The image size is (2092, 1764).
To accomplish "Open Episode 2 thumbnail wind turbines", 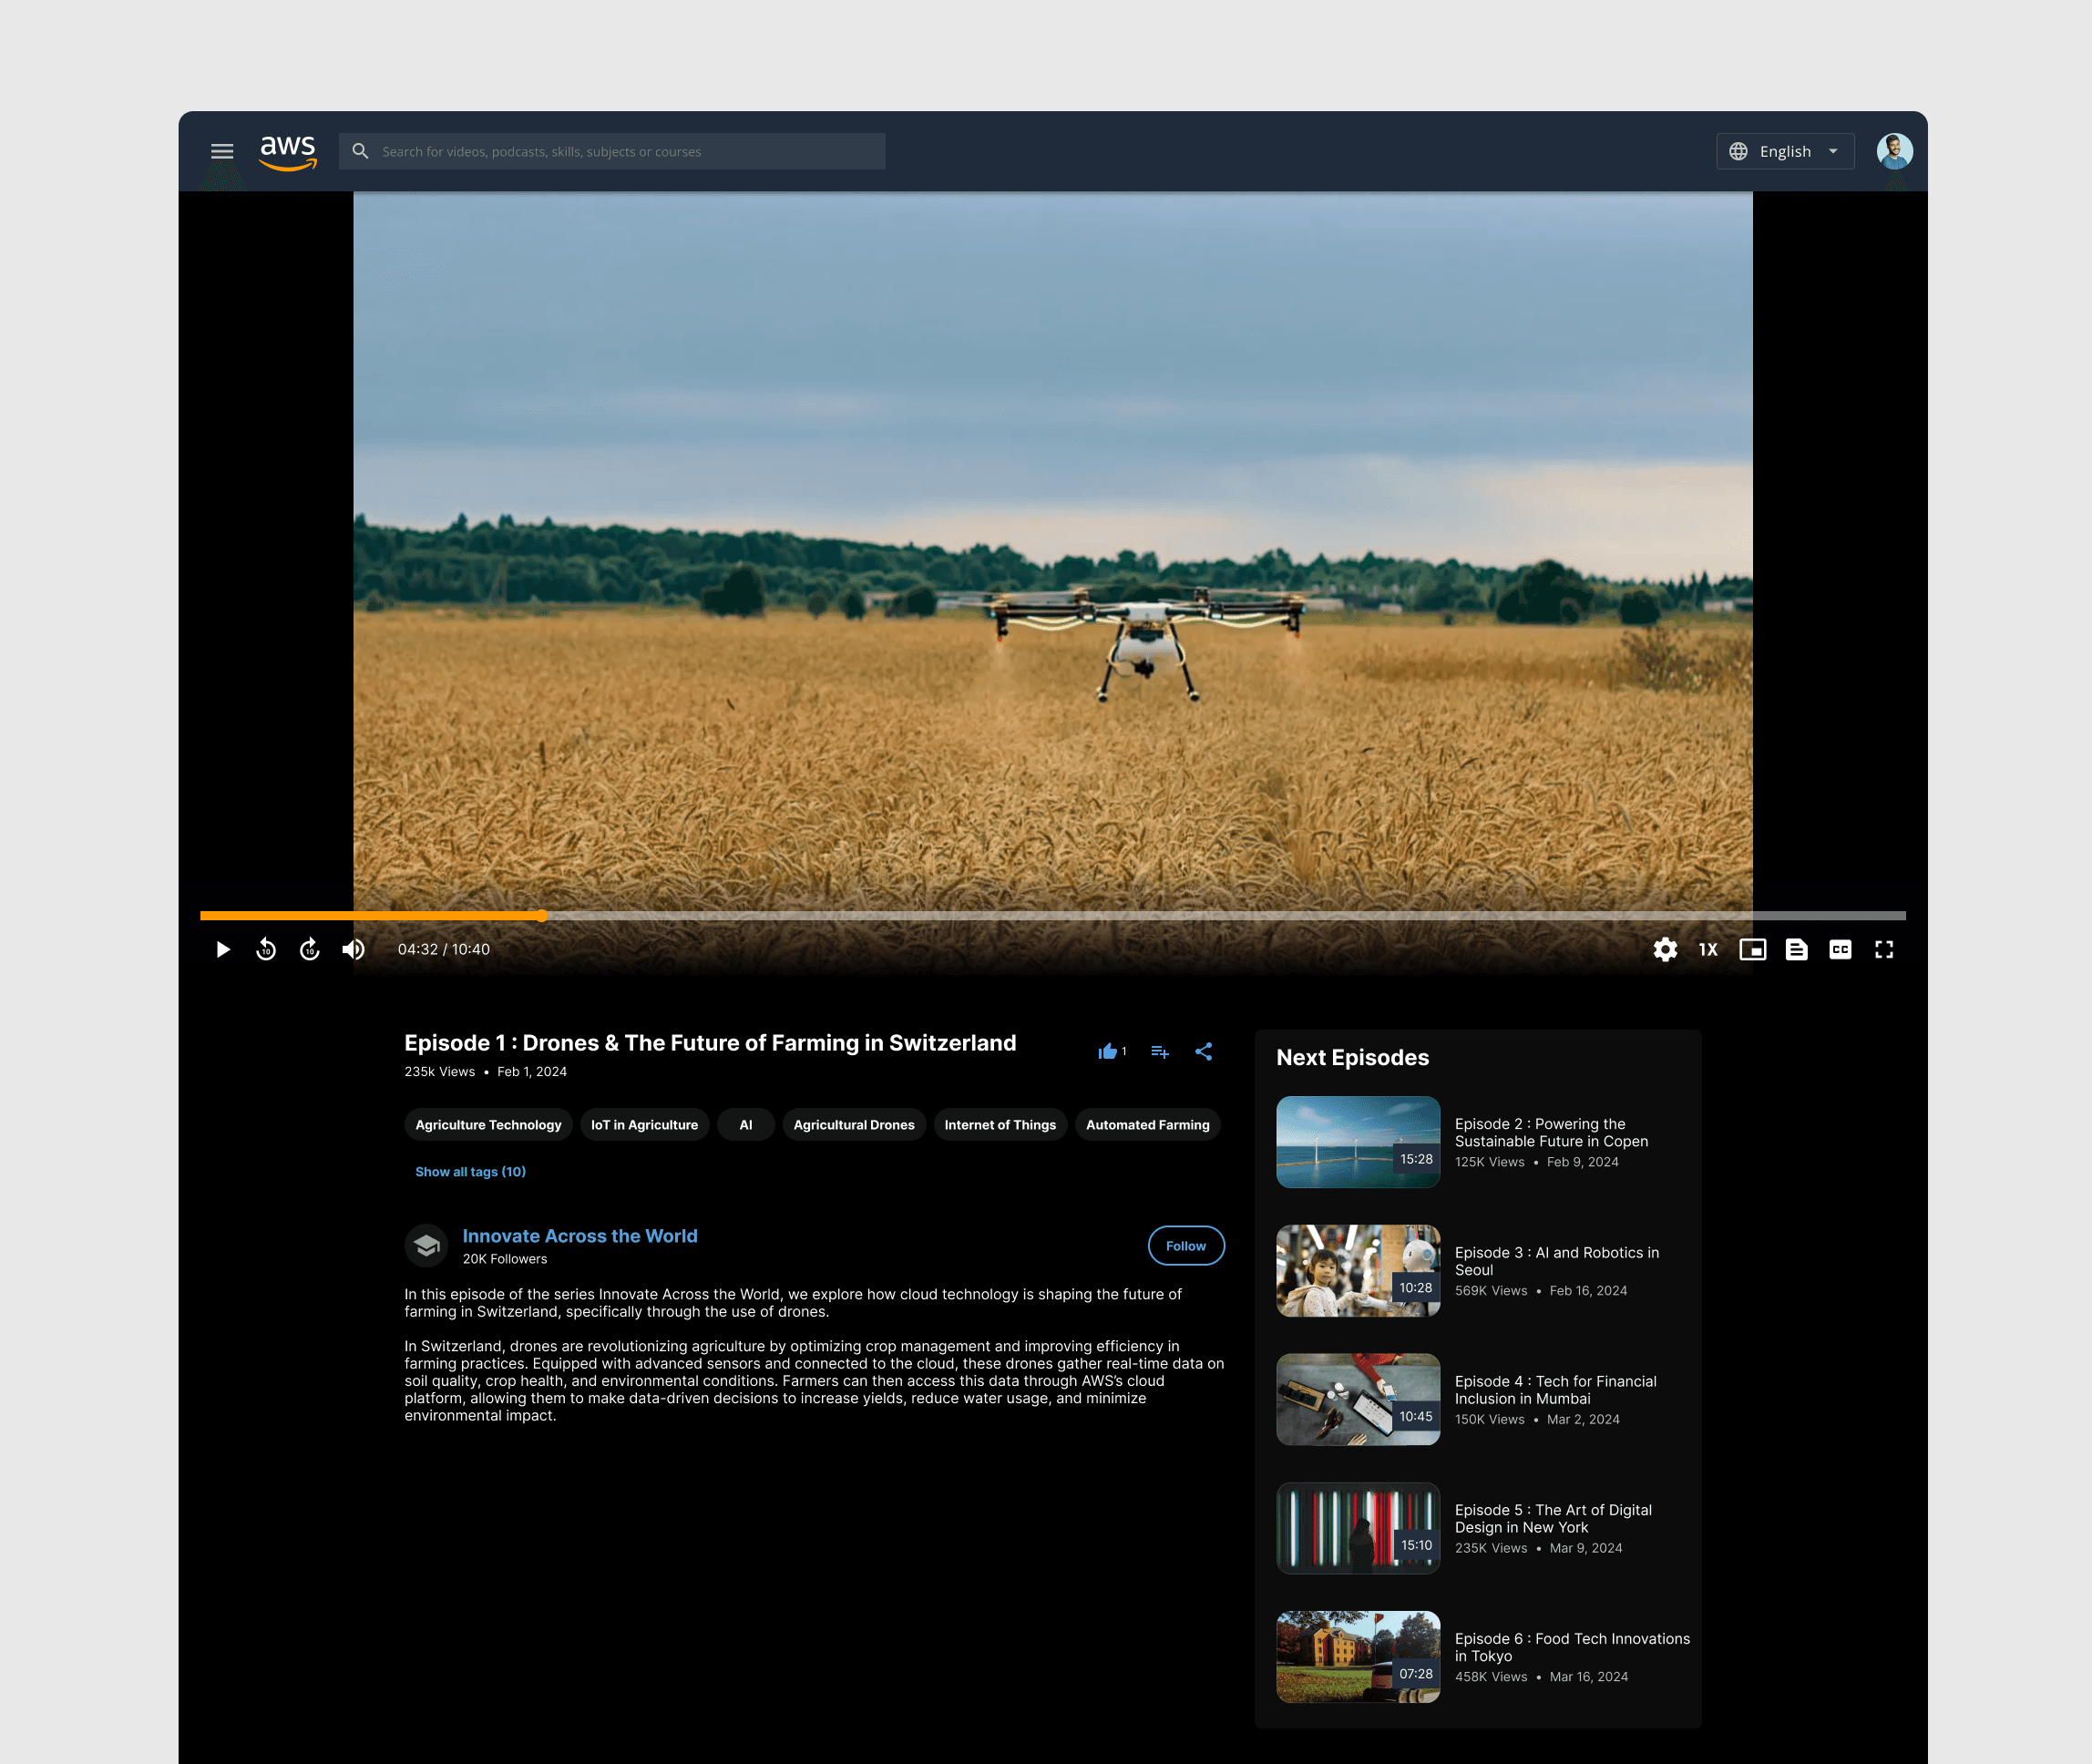I will [x=1358, y=1142].
